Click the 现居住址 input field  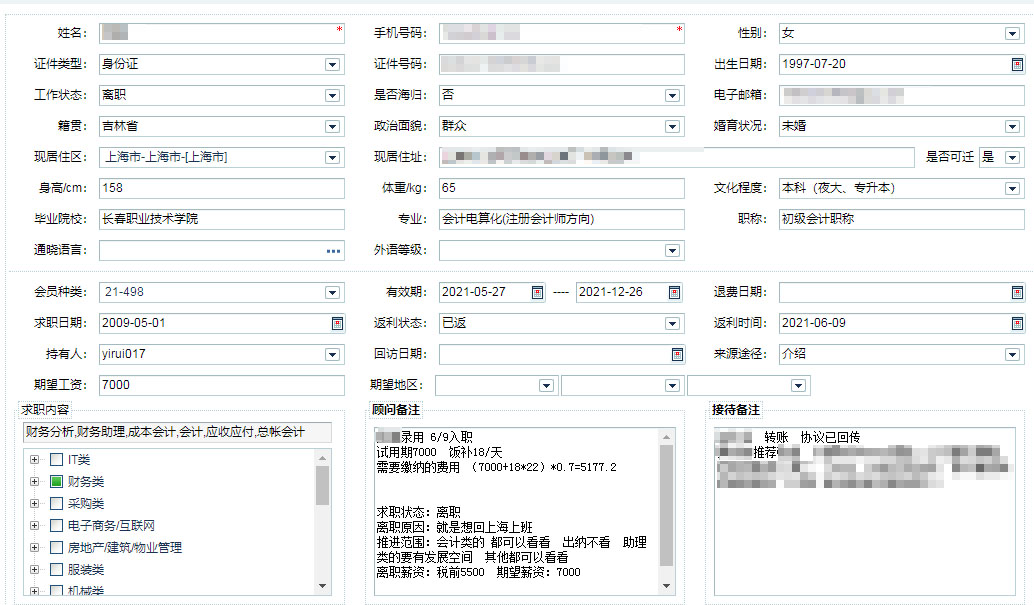pyautogui.click(x=677, y=157)
